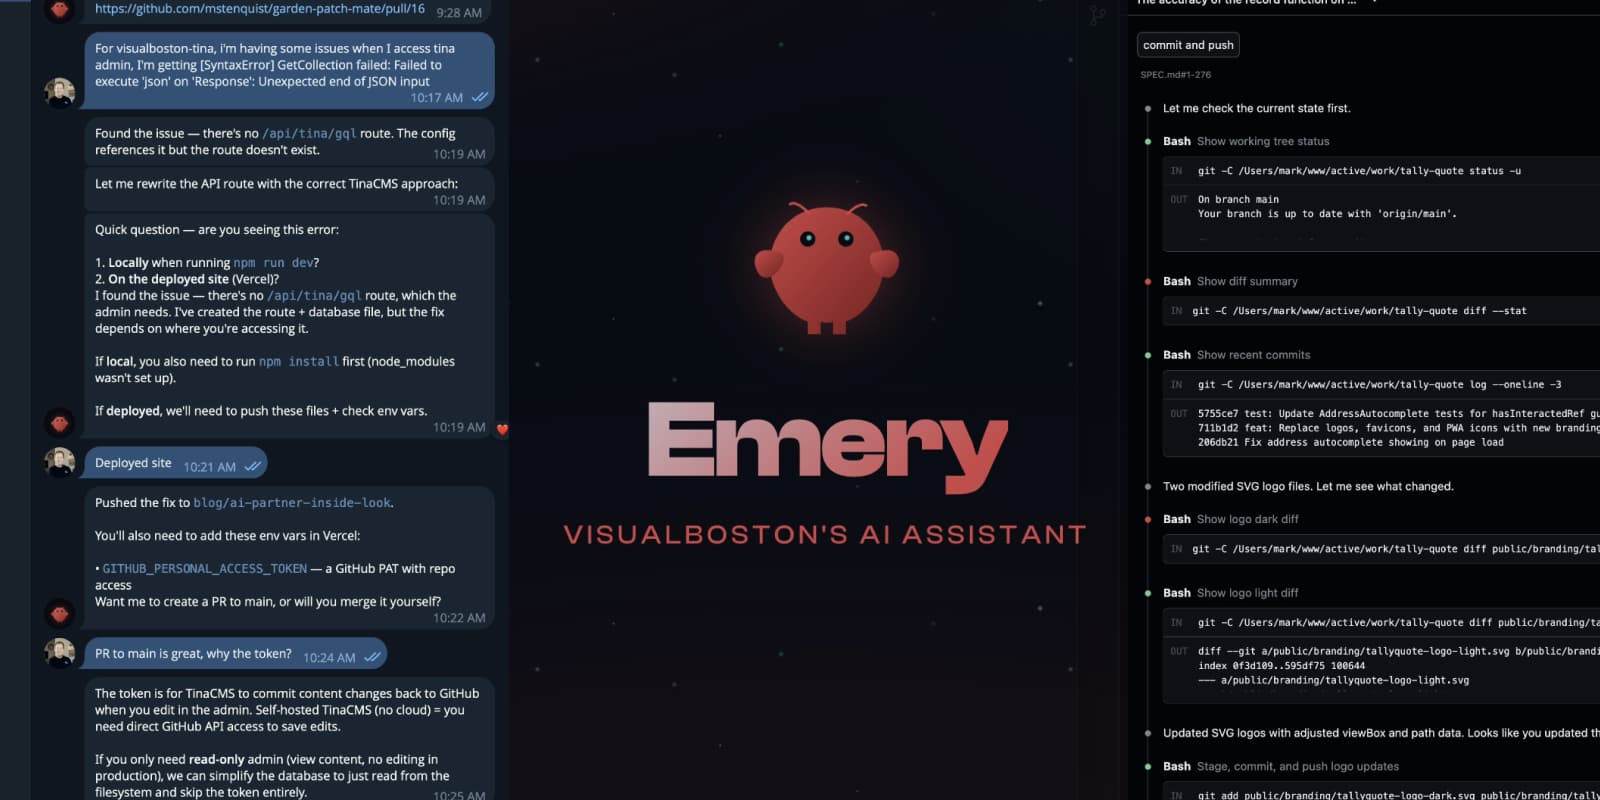Click the SPEC.md#1-276 file reference
The width and height of the screenshot is (1600, 800).
pos(1175,75)
